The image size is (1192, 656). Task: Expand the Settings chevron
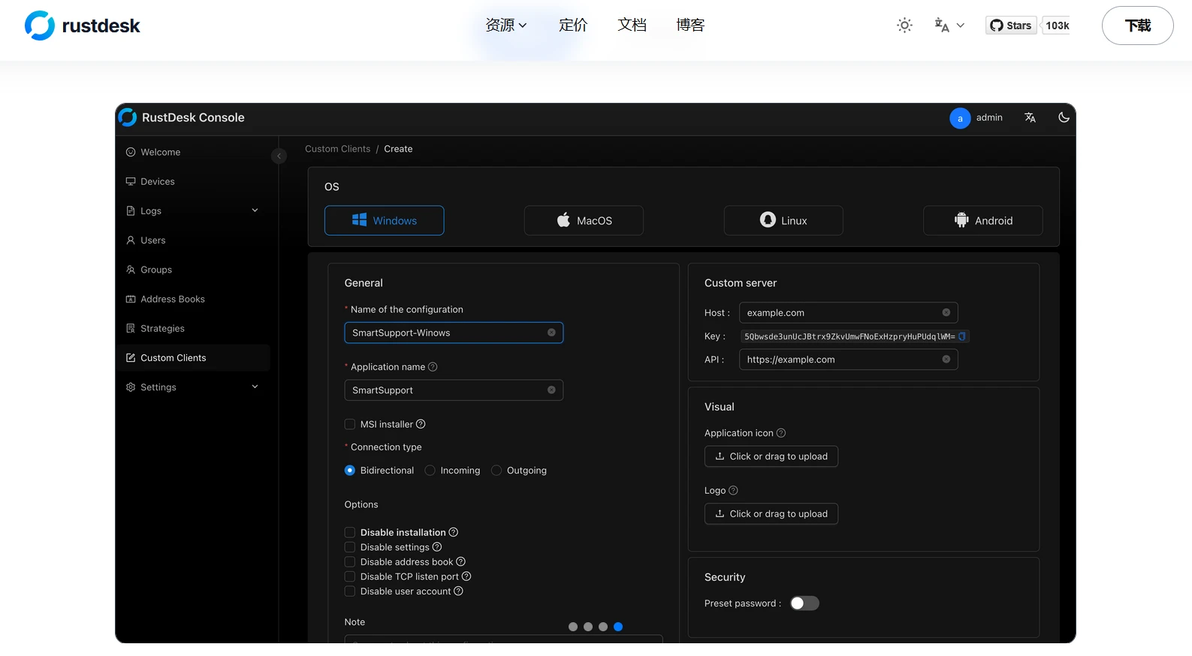coord(255,387)
